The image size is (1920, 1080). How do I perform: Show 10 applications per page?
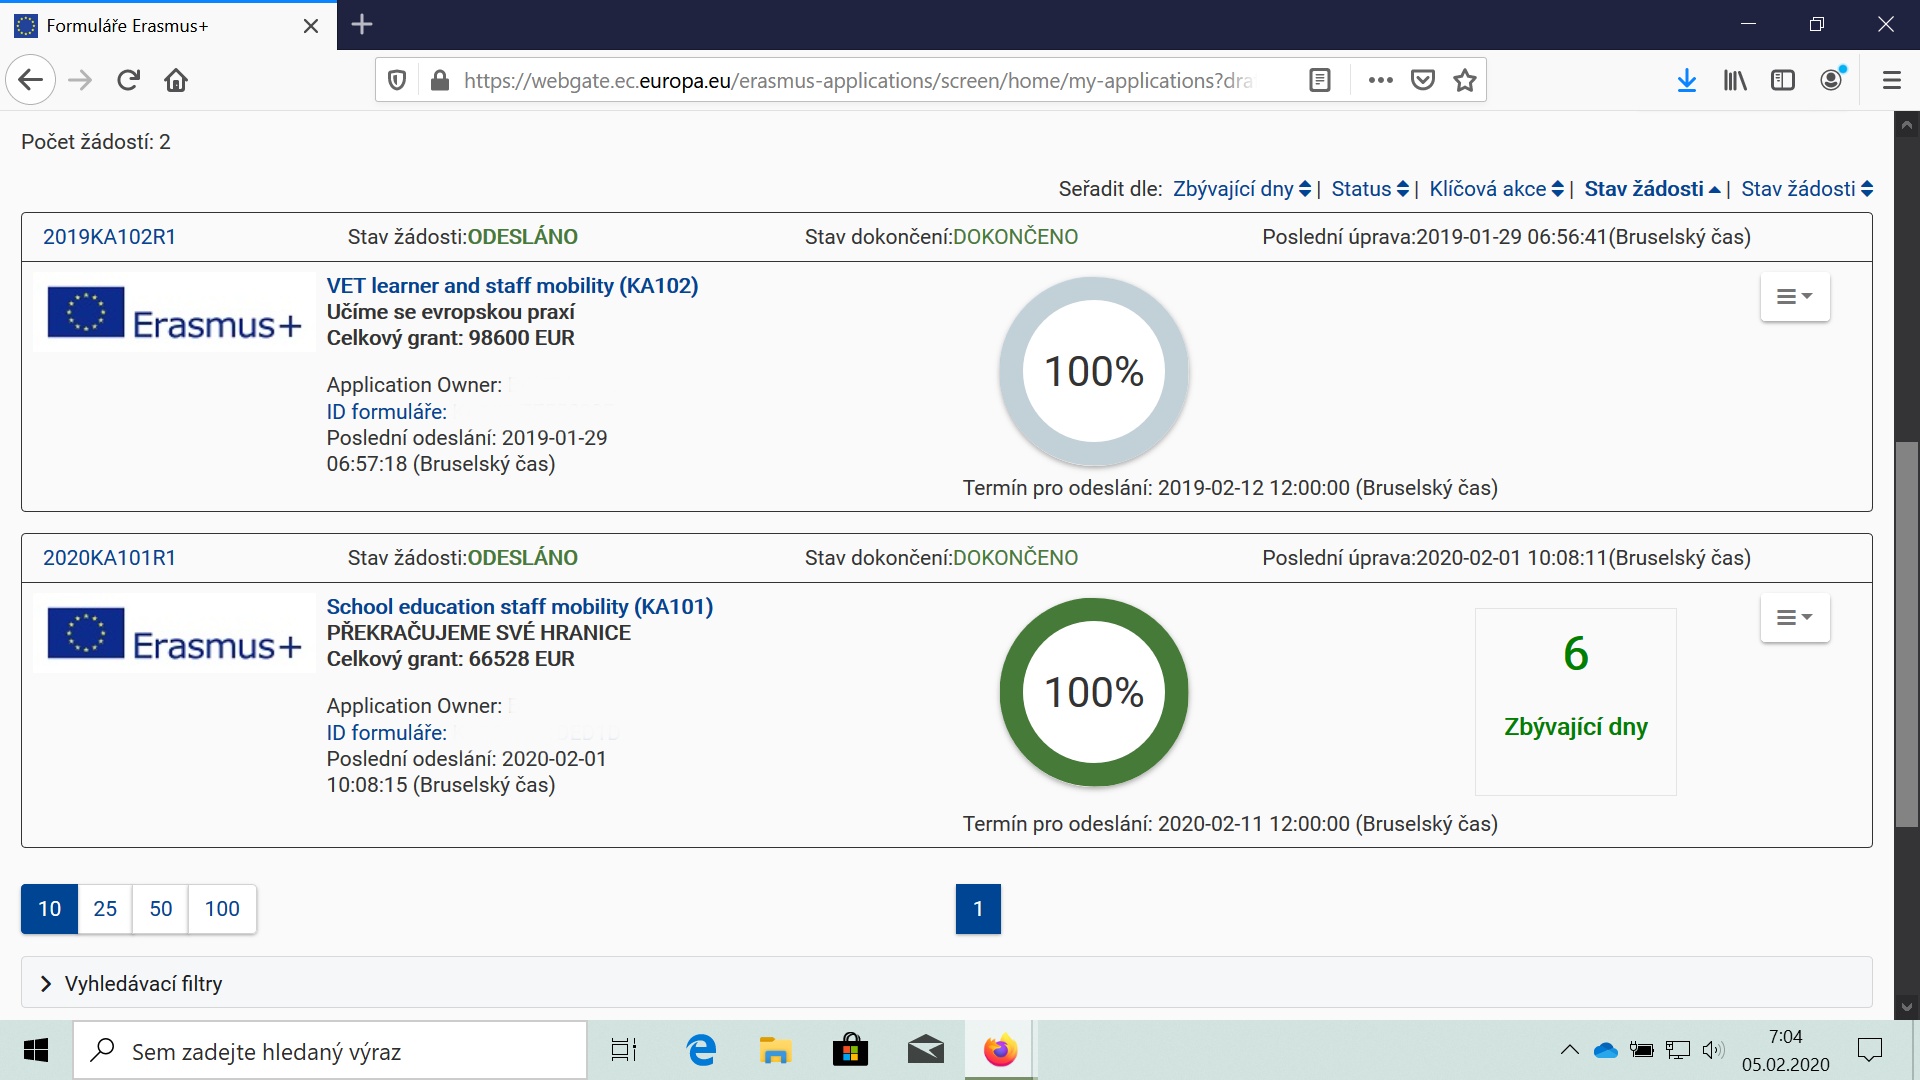pyautogui.click(x=50, y=909)
